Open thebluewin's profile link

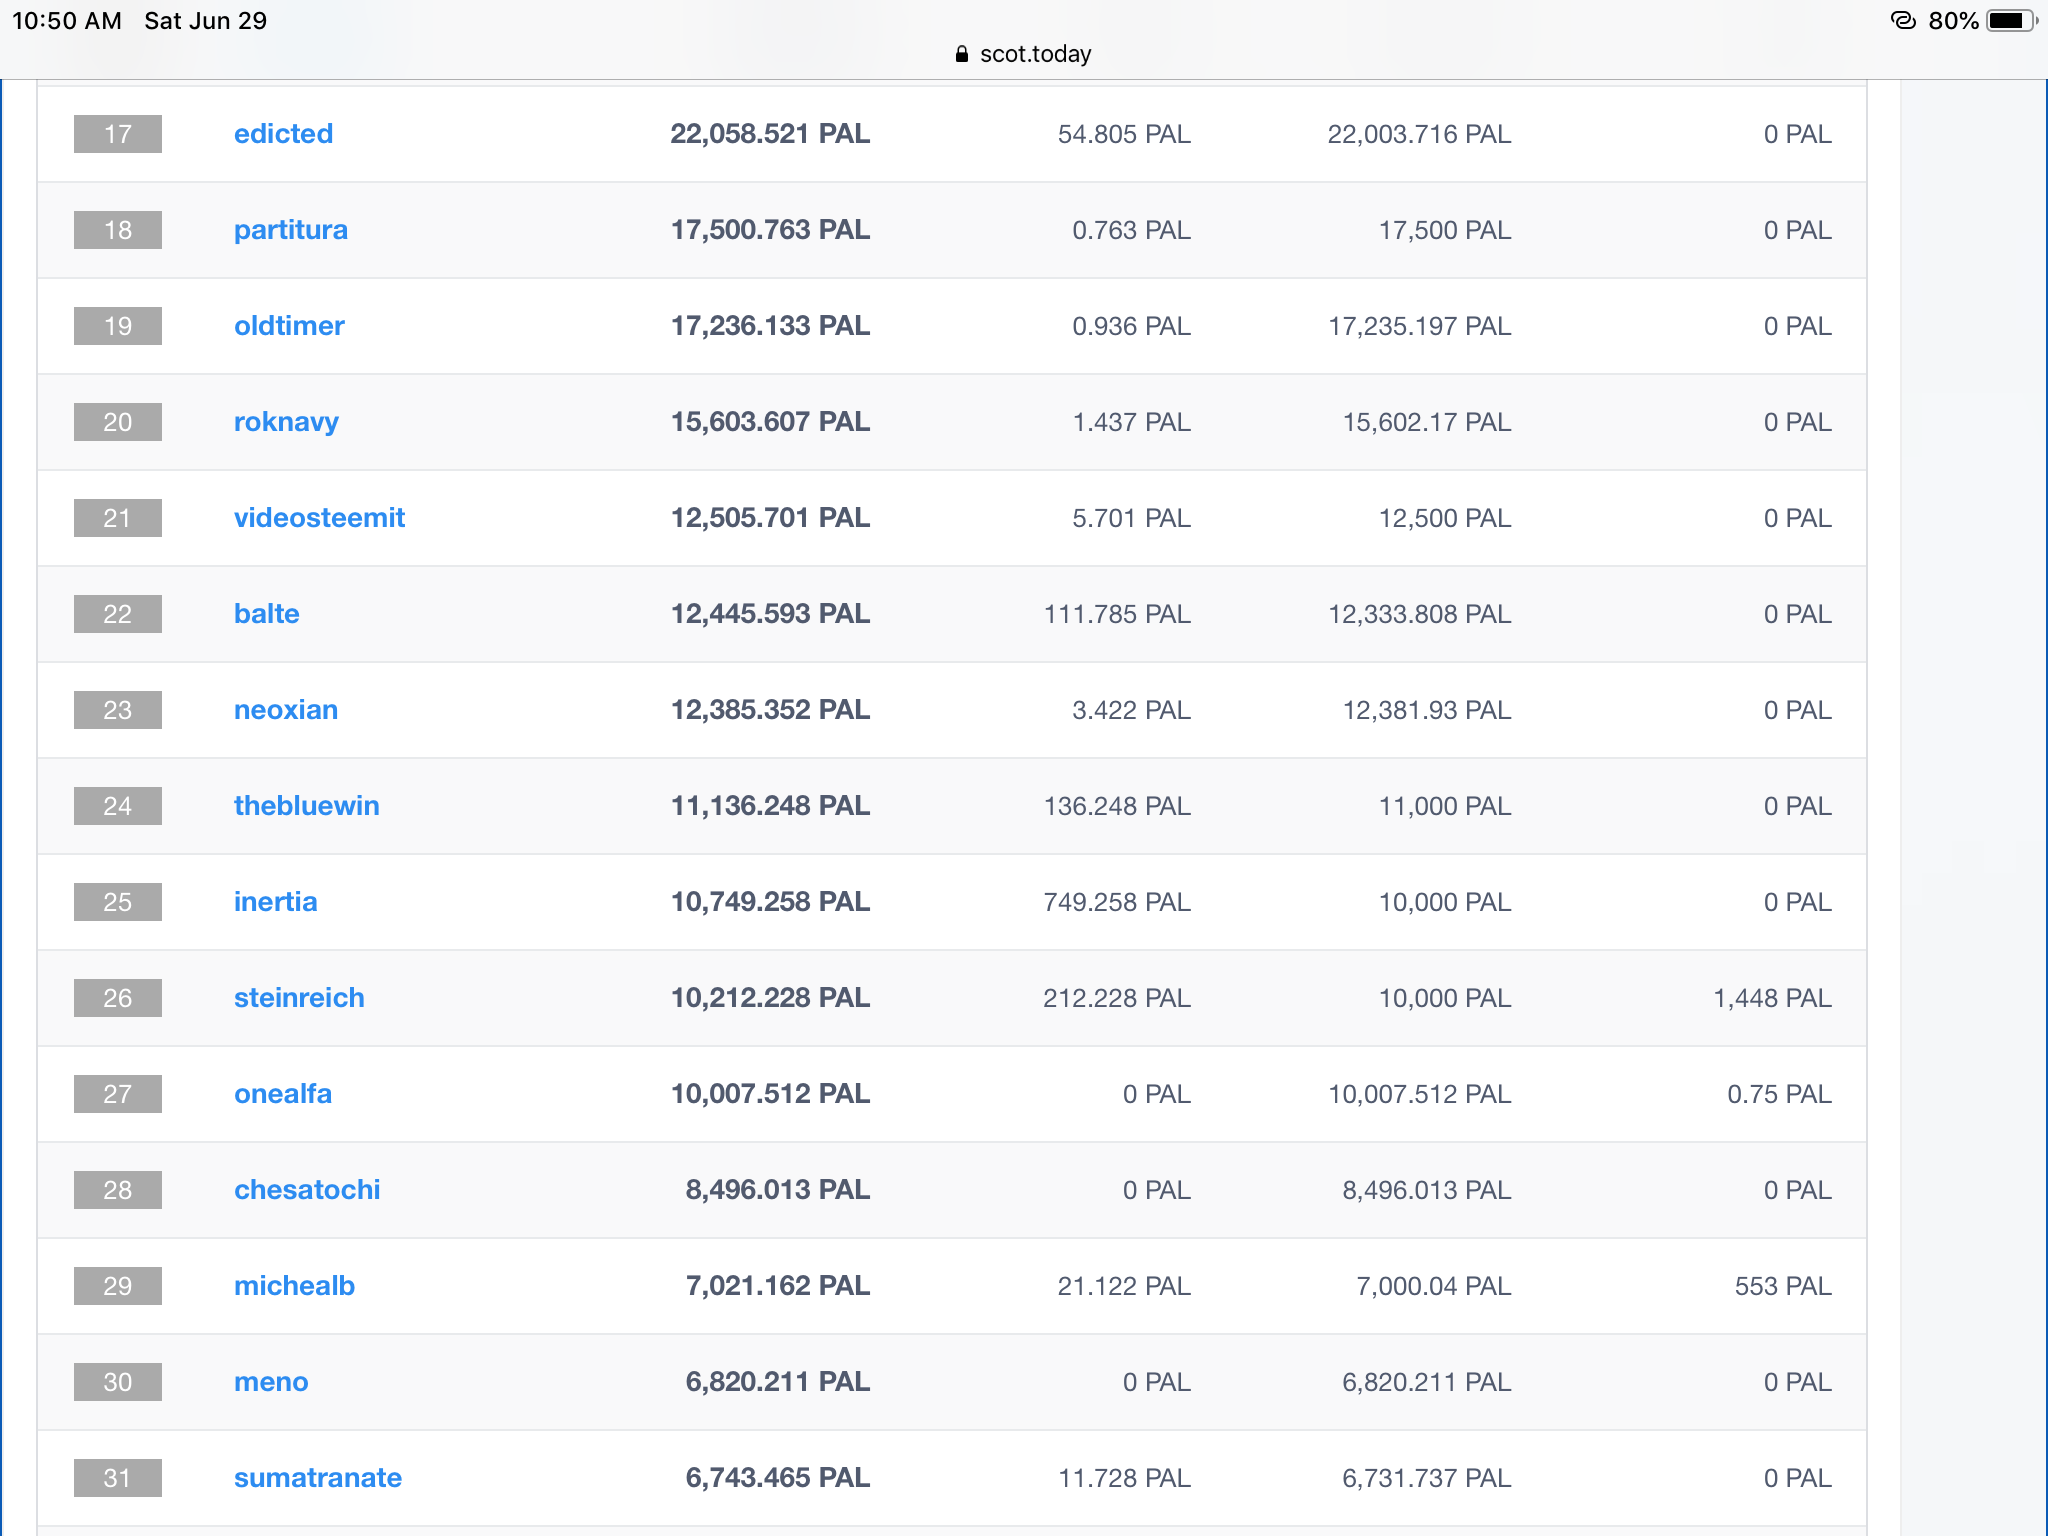point(306,806)
